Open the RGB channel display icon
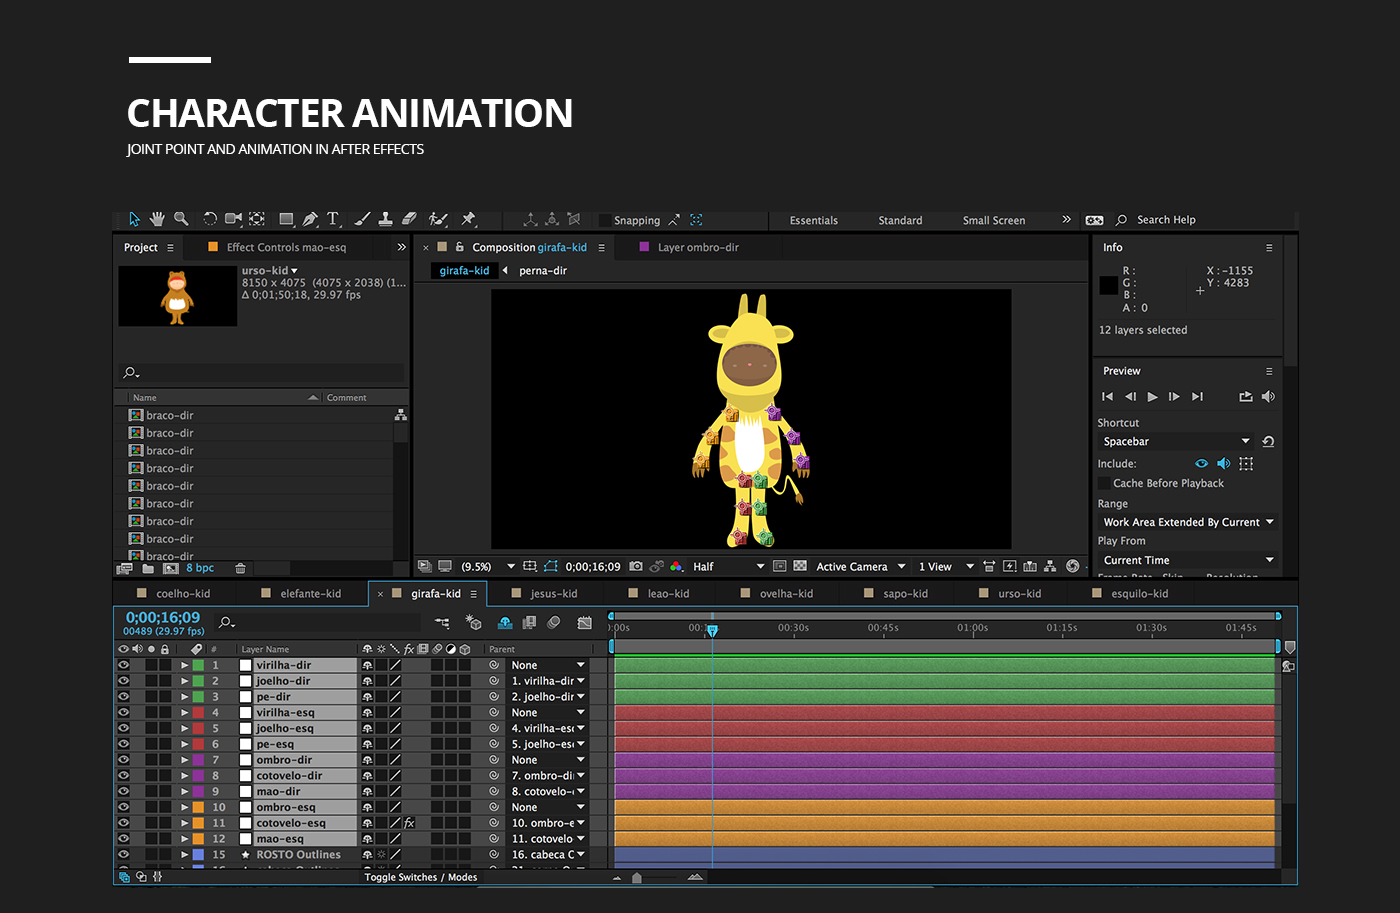 677,566
